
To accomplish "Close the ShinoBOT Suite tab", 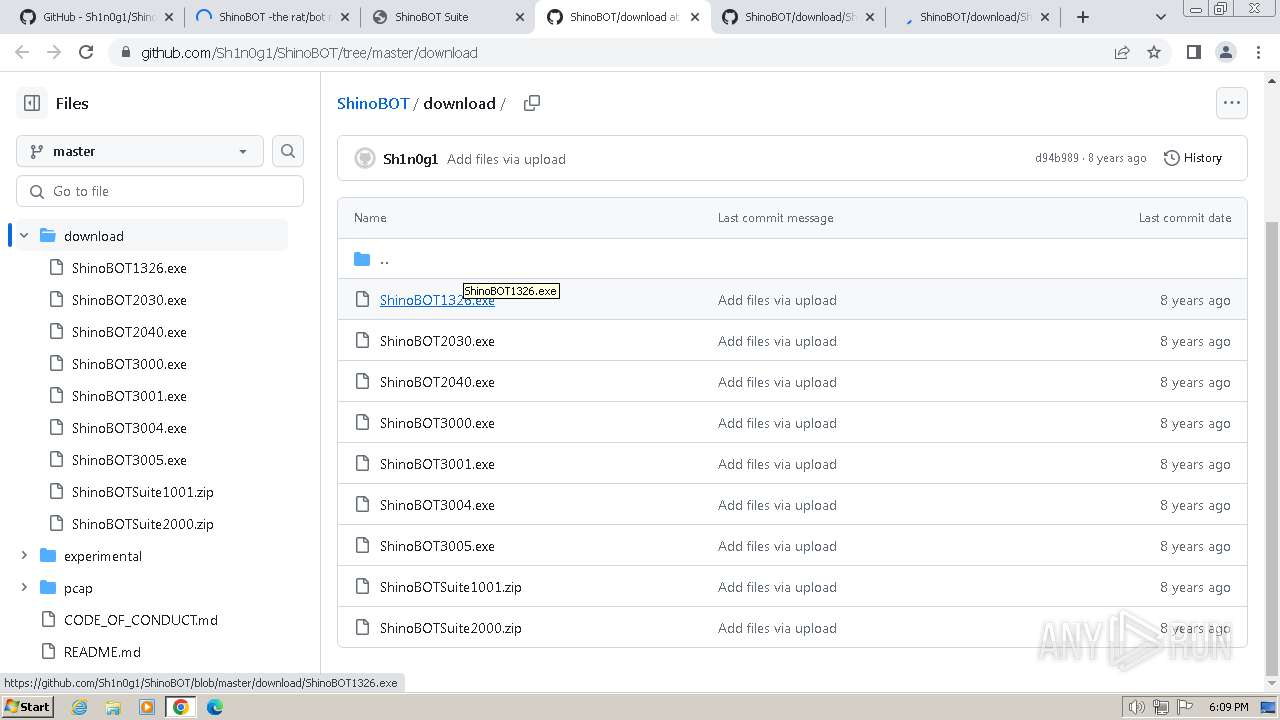I will (x=520, y=17).
